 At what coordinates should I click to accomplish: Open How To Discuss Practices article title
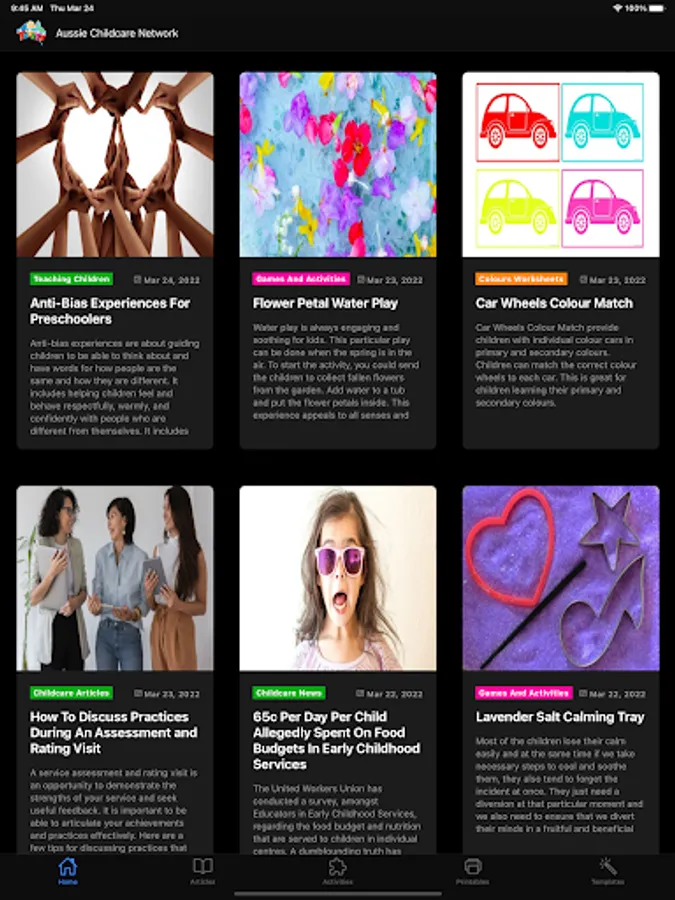[114, 732]
